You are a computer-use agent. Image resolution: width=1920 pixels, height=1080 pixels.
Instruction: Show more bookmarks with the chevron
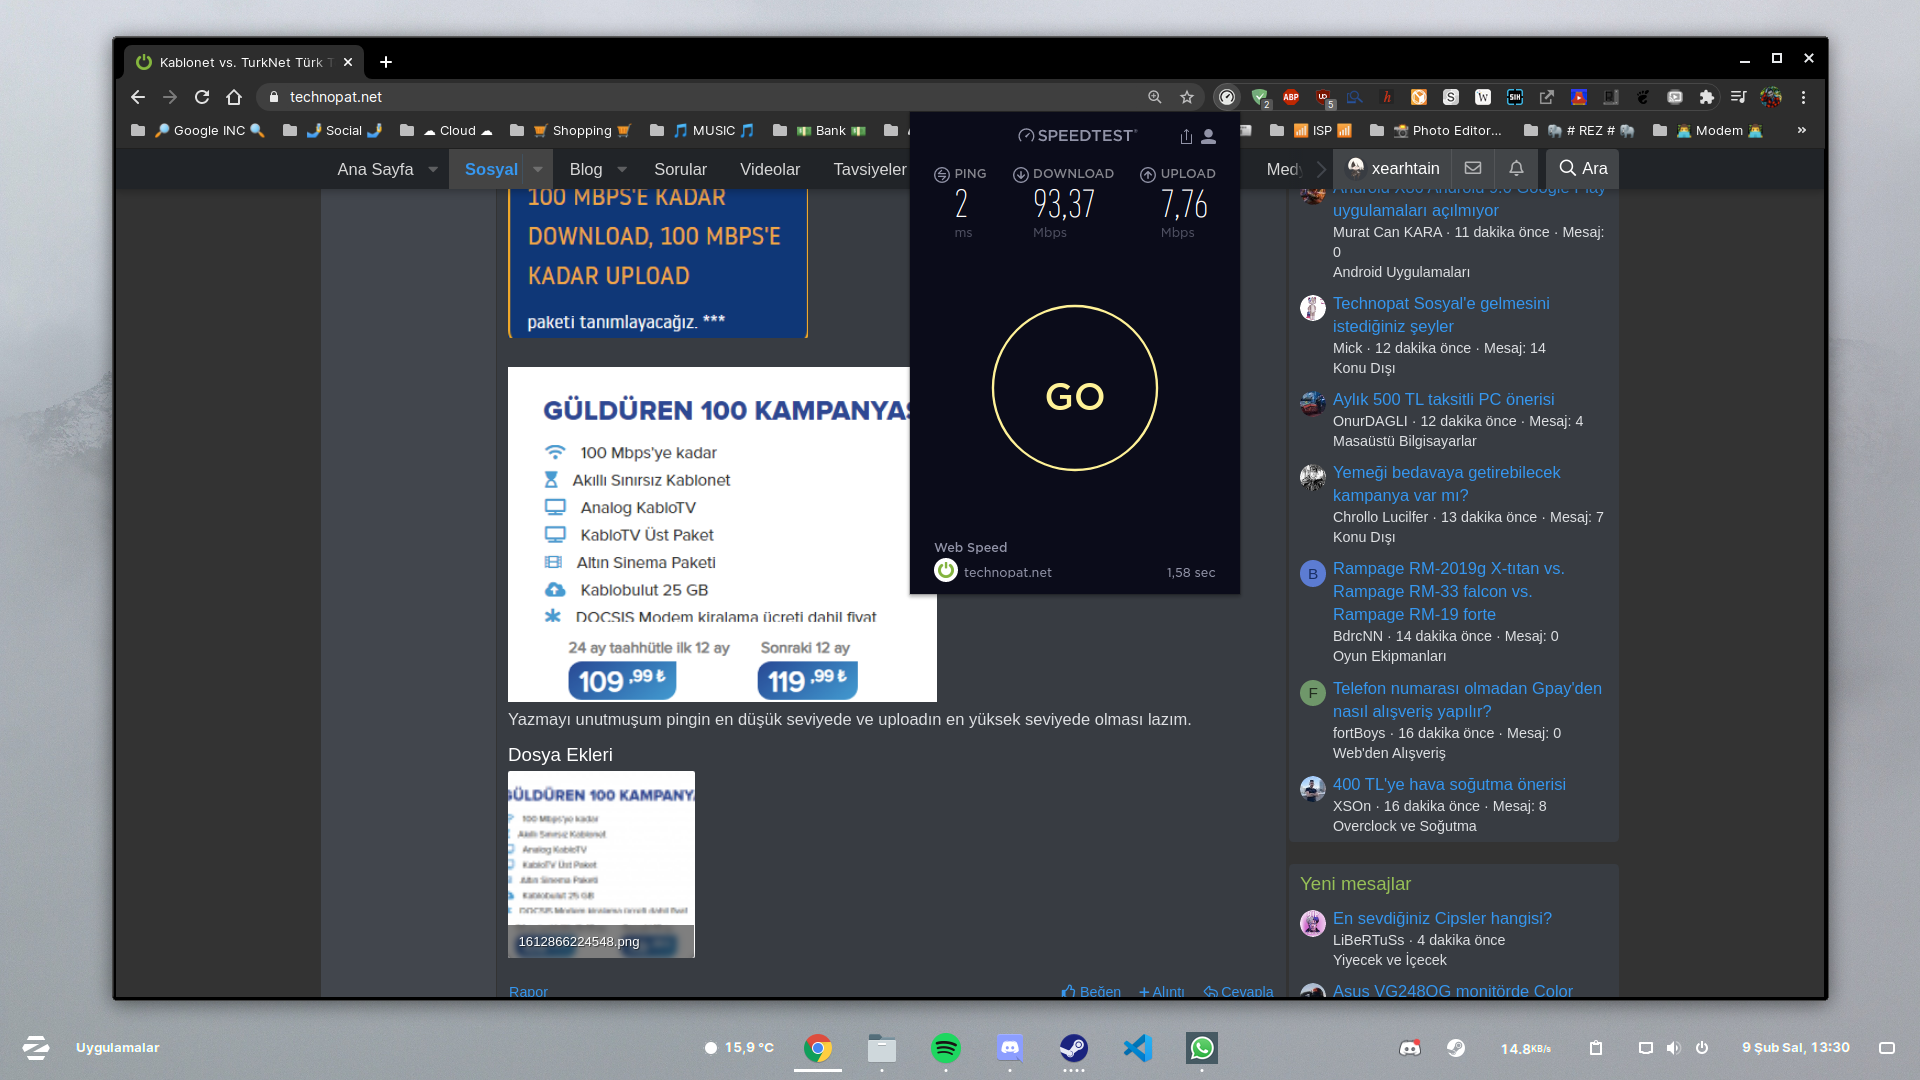(1802, 130)
